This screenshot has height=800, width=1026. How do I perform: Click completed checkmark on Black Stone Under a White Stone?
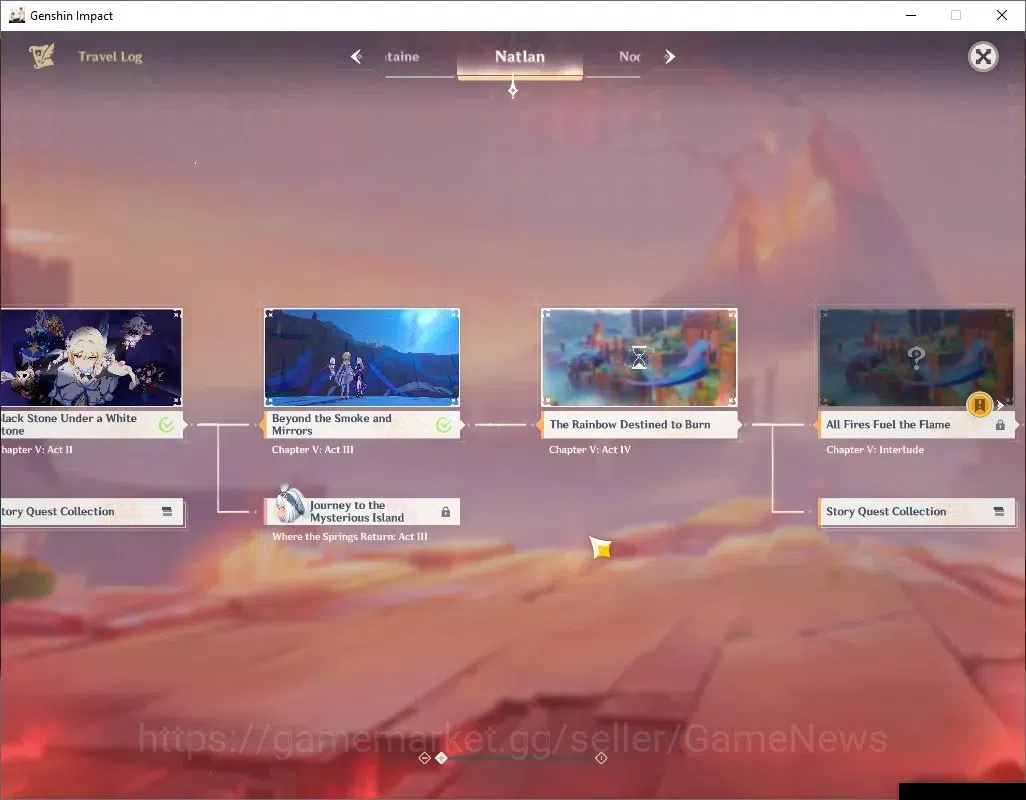(x=167, y=425)
